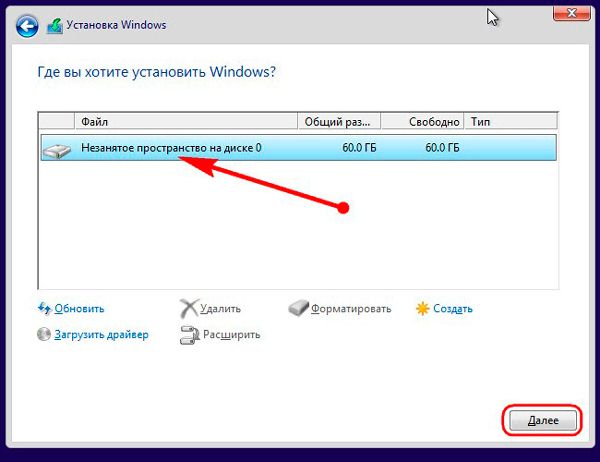Go back with the blue arrow button
Screen dimensions: 600x462
tap(27, 26)
